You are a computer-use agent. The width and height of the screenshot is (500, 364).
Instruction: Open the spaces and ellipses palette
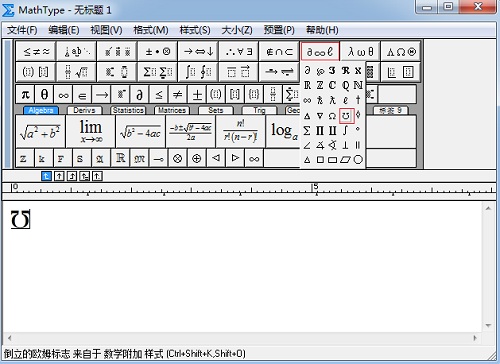pyautogui.click(x=77, y=51)
